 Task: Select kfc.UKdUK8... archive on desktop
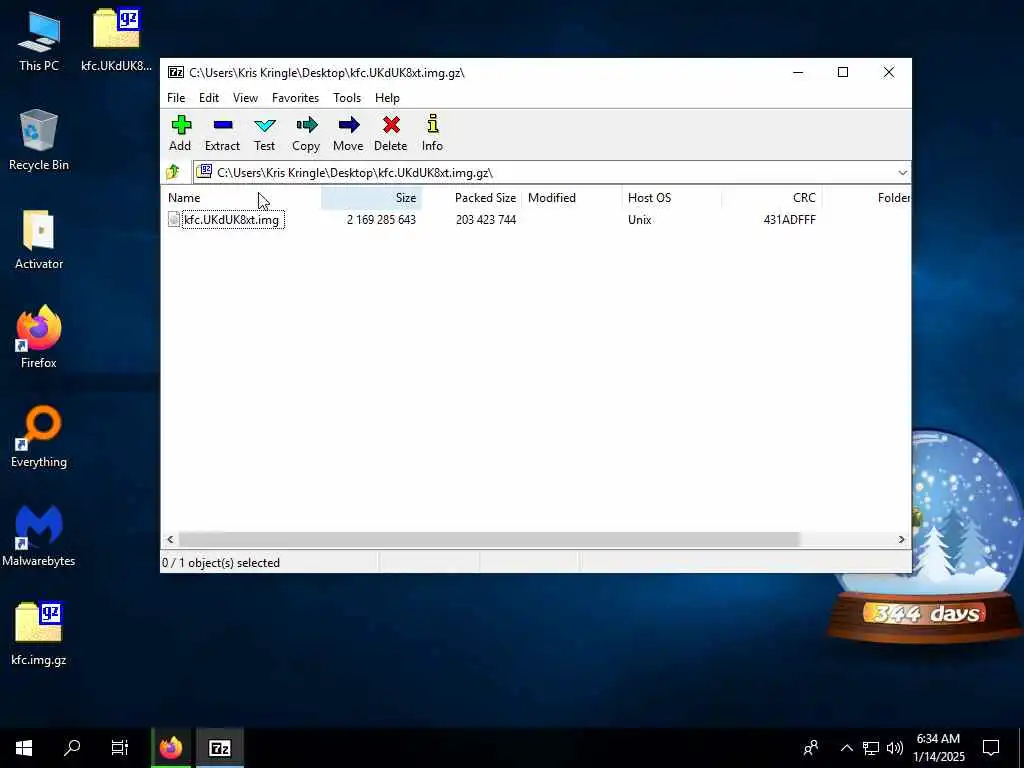(116, 40)
